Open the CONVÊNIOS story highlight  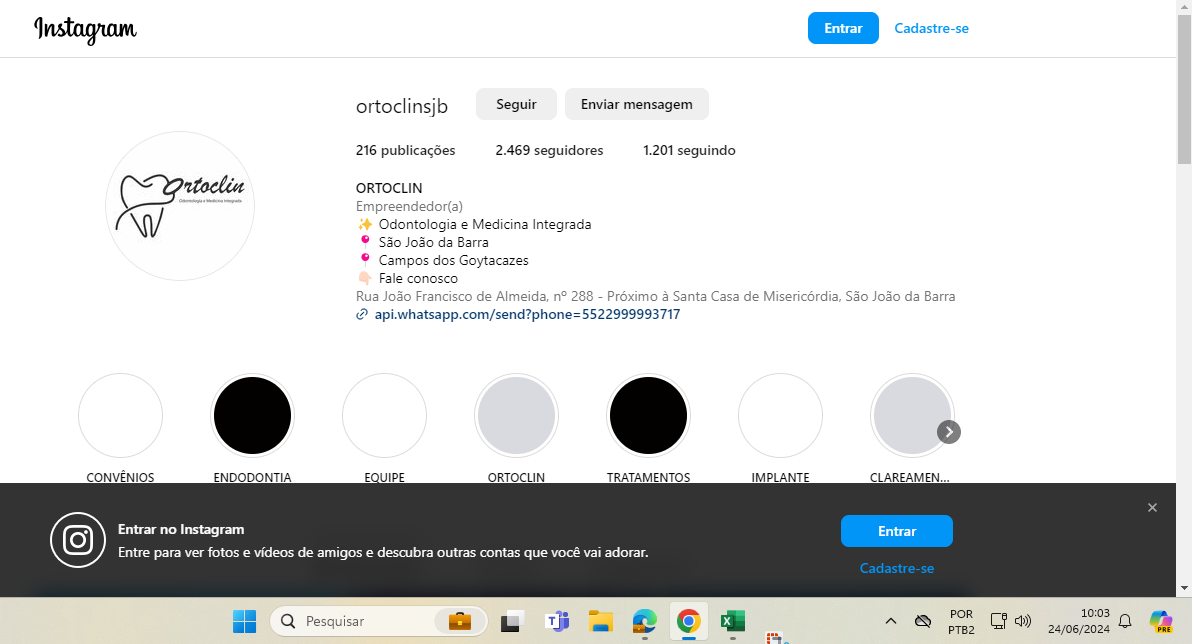(120, 415)
